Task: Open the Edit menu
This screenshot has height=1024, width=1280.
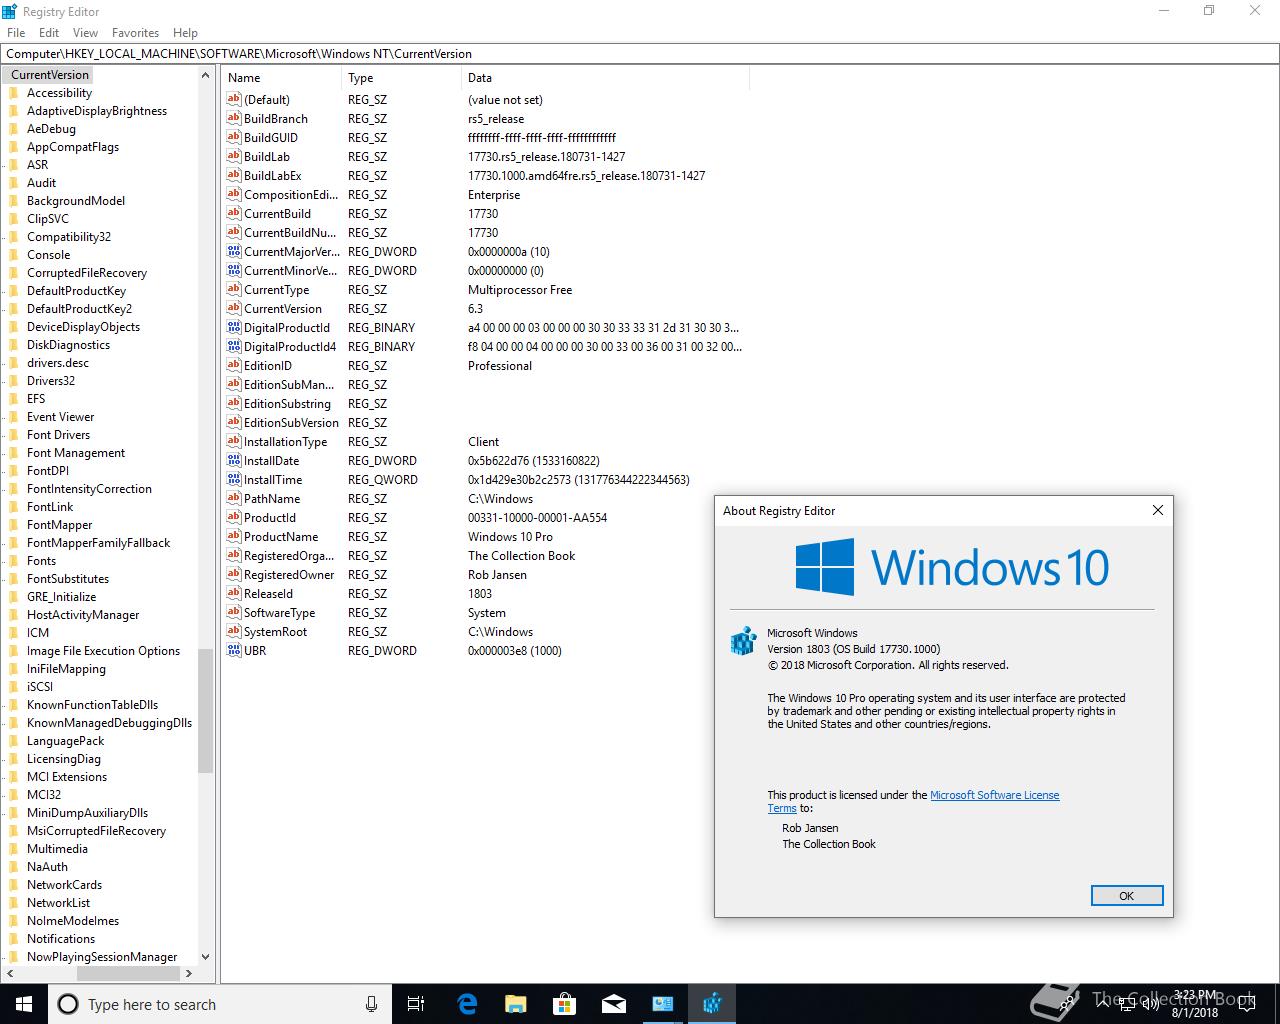Action: click(x=49, y=33)
